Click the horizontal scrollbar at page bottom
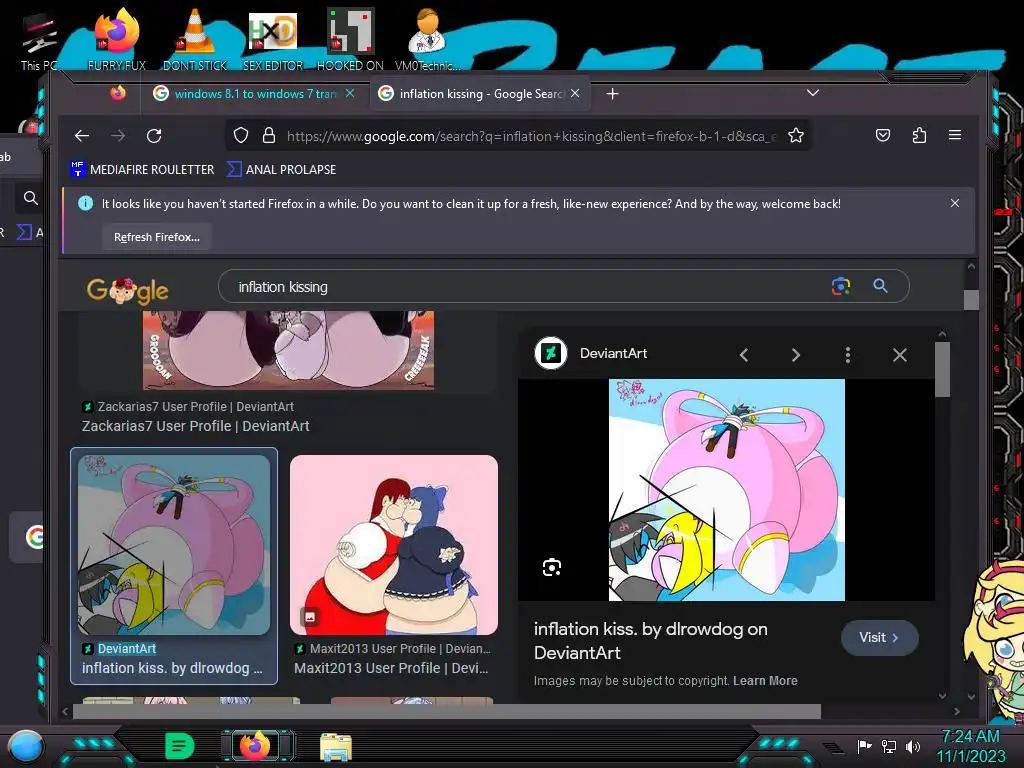This screenshot has width=1024, height=768. click(x=446, y=711)
